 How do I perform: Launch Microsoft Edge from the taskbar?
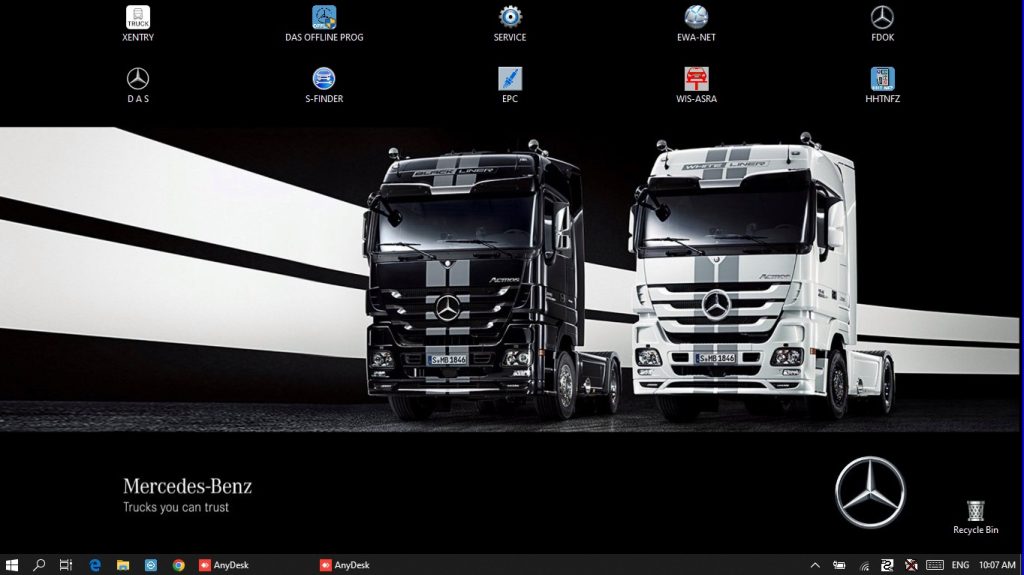click(x=95, y=565)
